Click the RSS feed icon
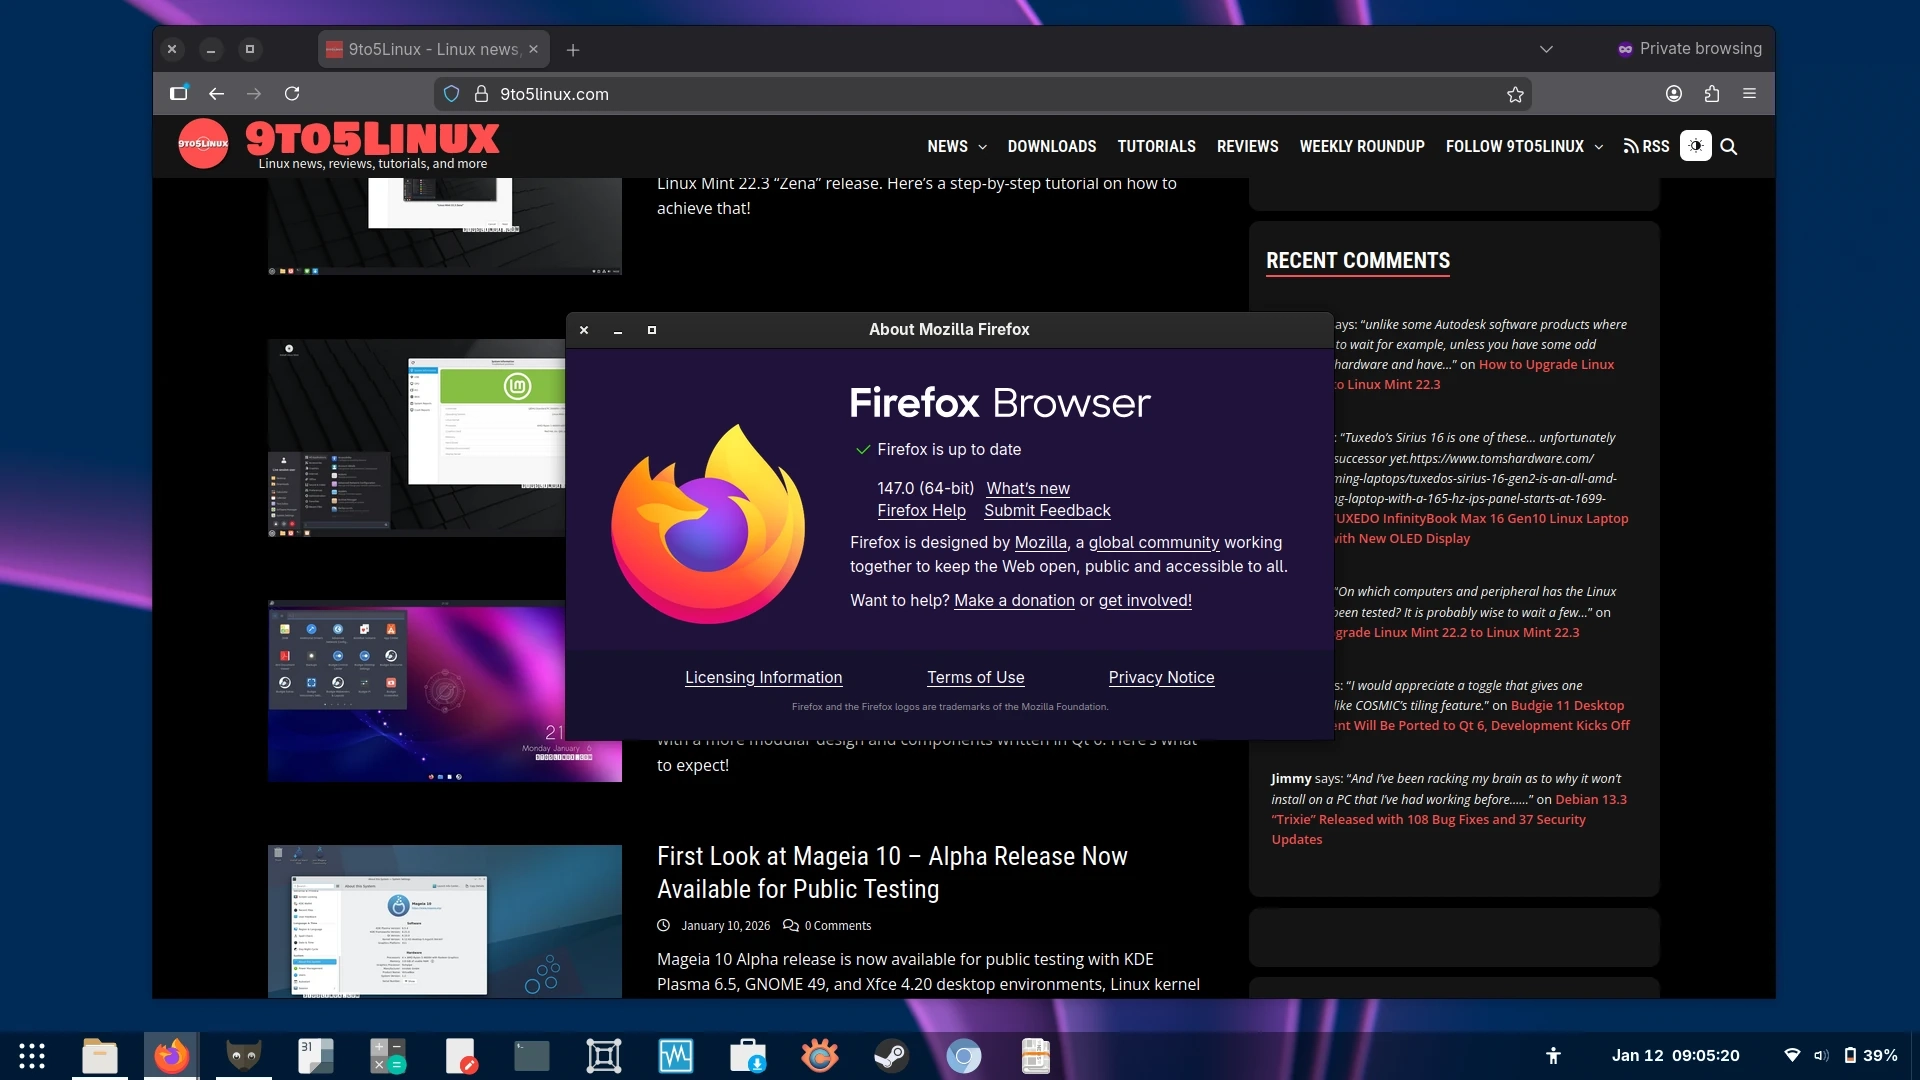Image resolution: width=1920 pixels, height=1080 pixels. coord(1633,146)
